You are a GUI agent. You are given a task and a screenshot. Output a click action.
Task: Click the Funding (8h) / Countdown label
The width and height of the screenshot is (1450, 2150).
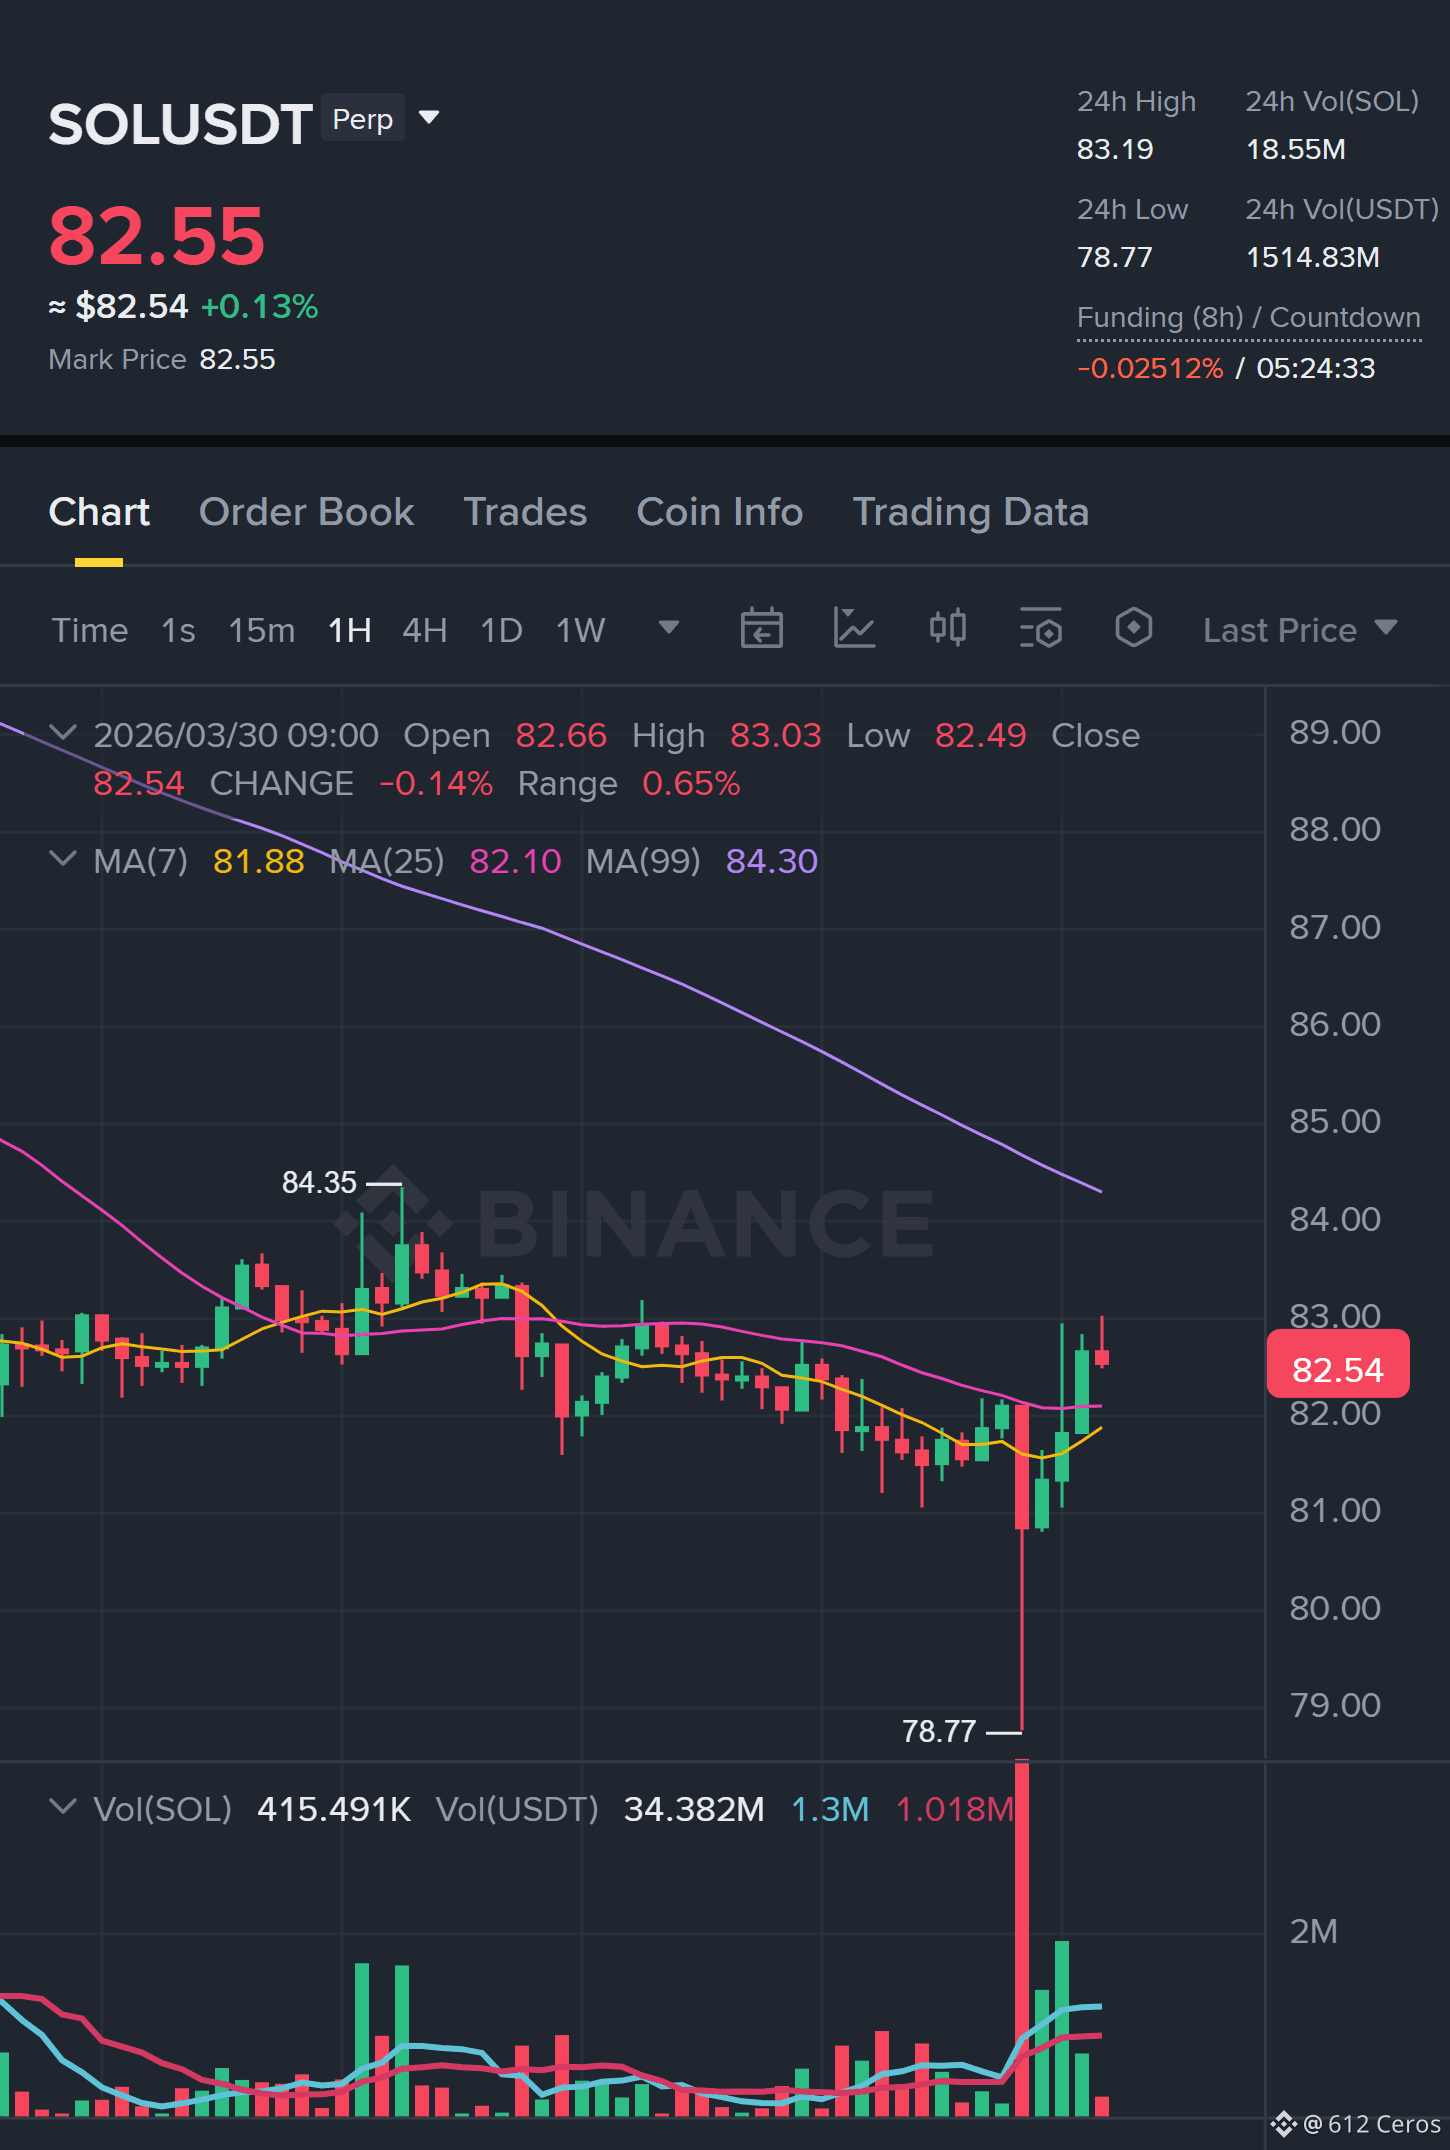point(1248,318)
